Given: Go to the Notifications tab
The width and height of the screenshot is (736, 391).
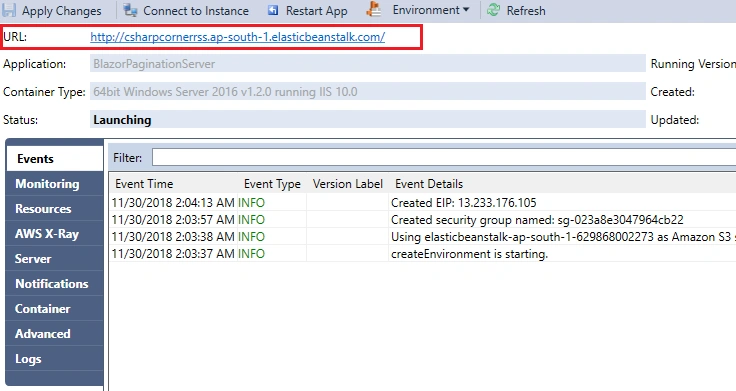Looking at the screenshot, I should click(x=54, y=284).
